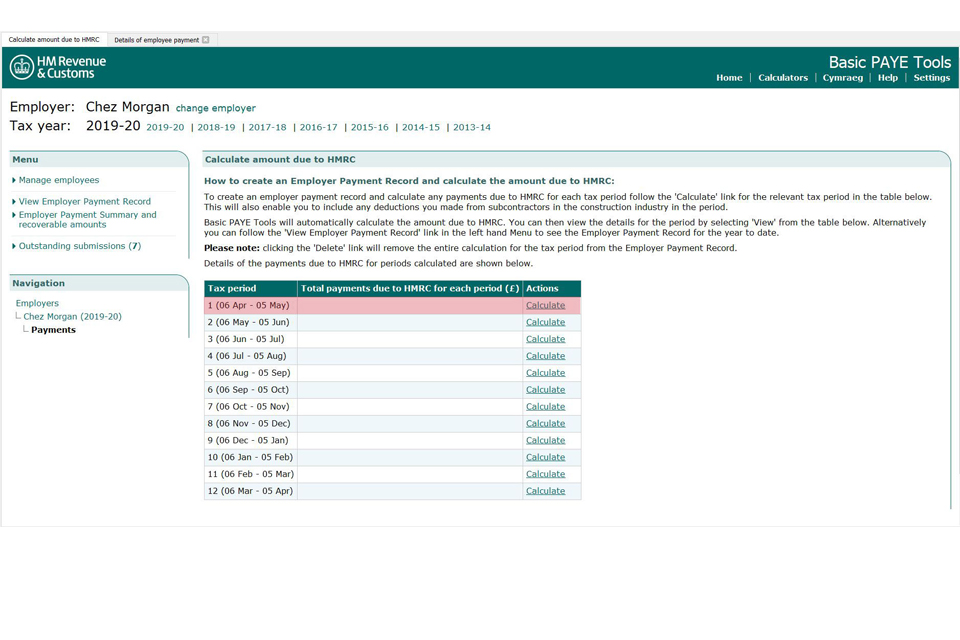Calculate period 11 (06 Feb - 05 Mar)
The height and width of the screenshot is (640, 960).
pos(546,474)
